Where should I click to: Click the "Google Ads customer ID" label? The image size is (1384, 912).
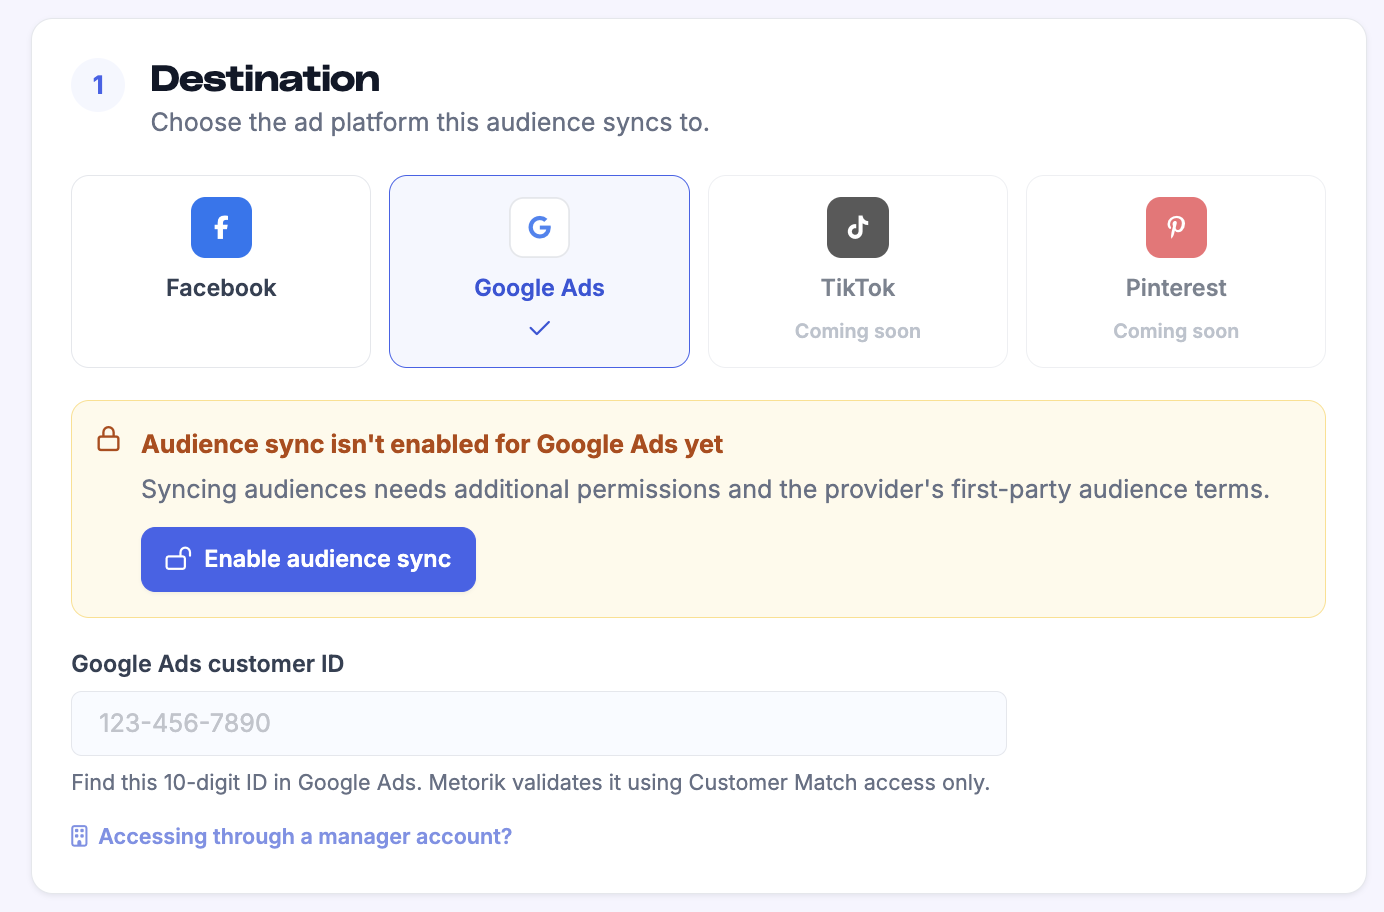tap(208, 664)
